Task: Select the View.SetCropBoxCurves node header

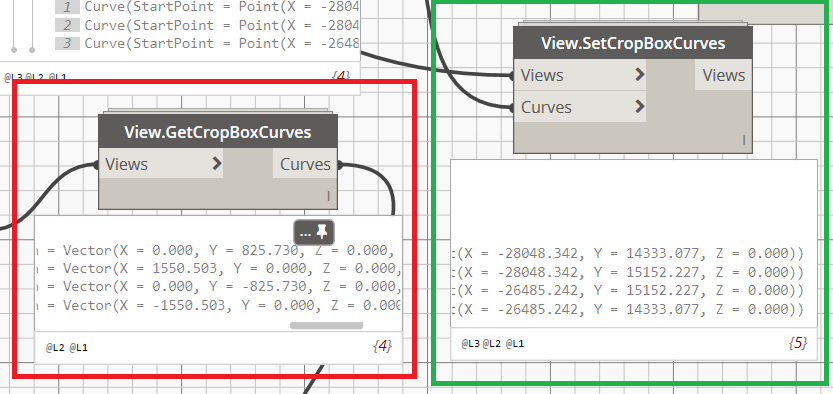Action: pos(633,43)
